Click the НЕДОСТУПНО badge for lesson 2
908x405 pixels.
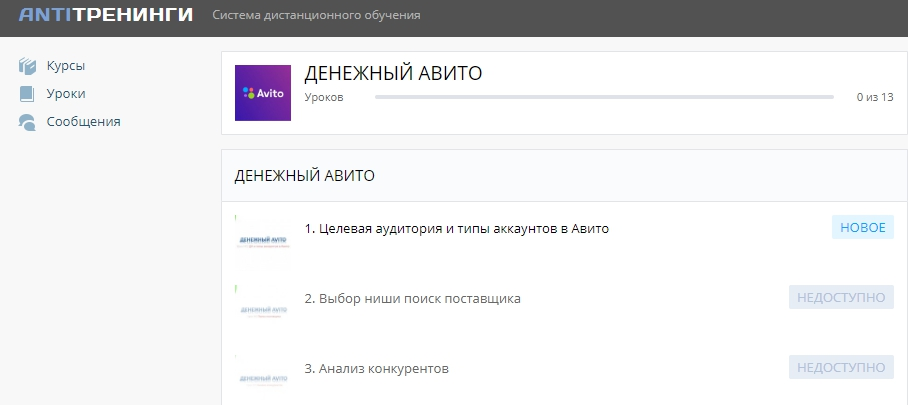841,297
